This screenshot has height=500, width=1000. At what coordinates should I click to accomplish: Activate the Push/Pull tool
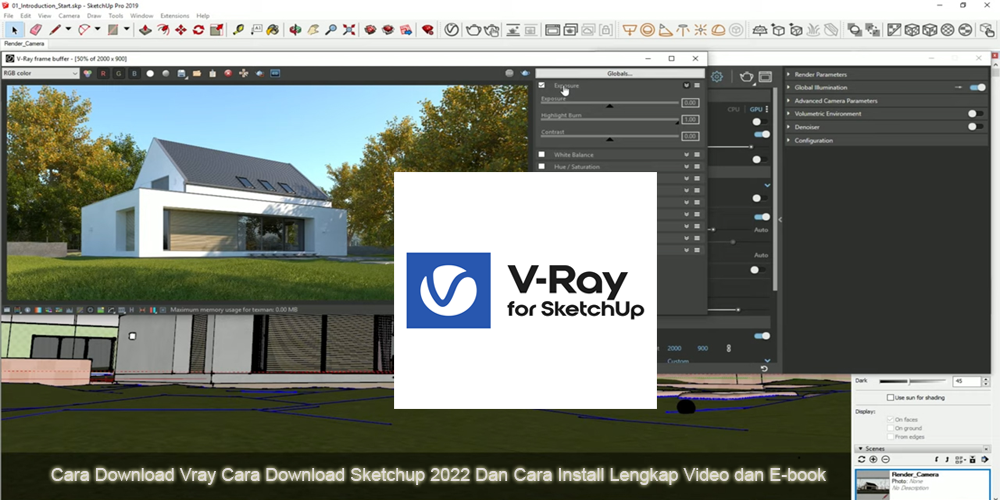[145, 29]
